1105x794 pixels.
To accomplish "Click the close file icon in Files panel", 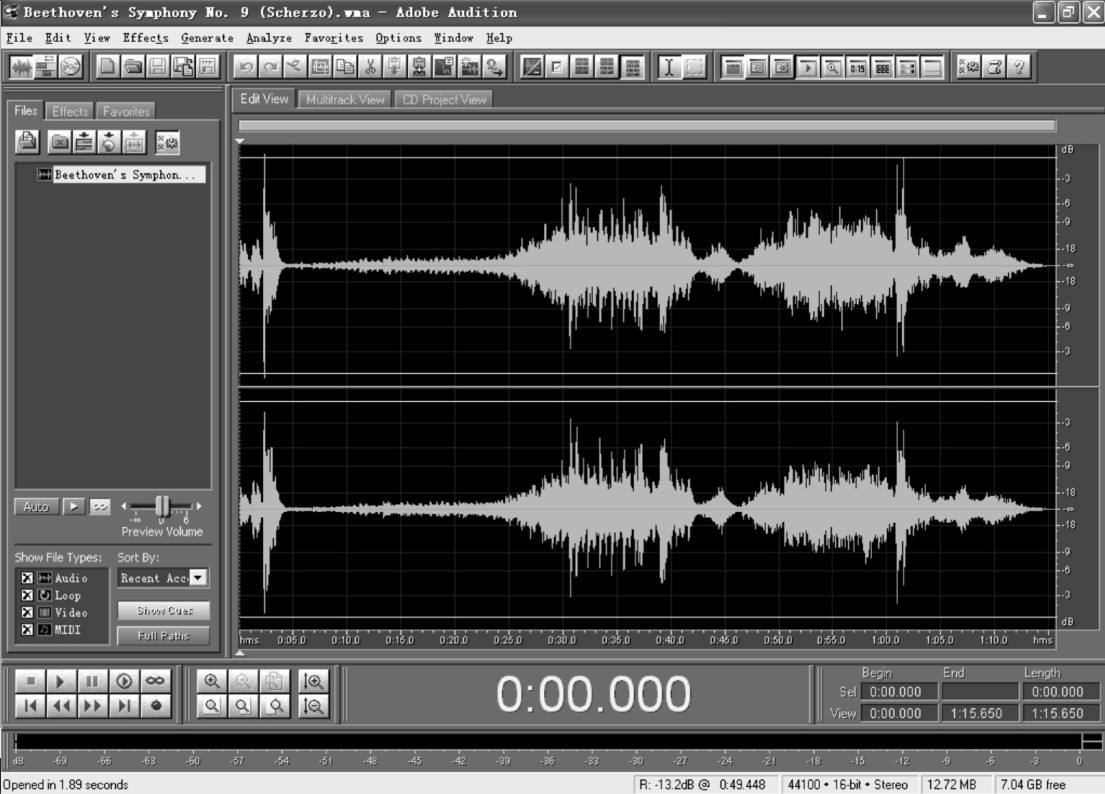I will [60, 142].
